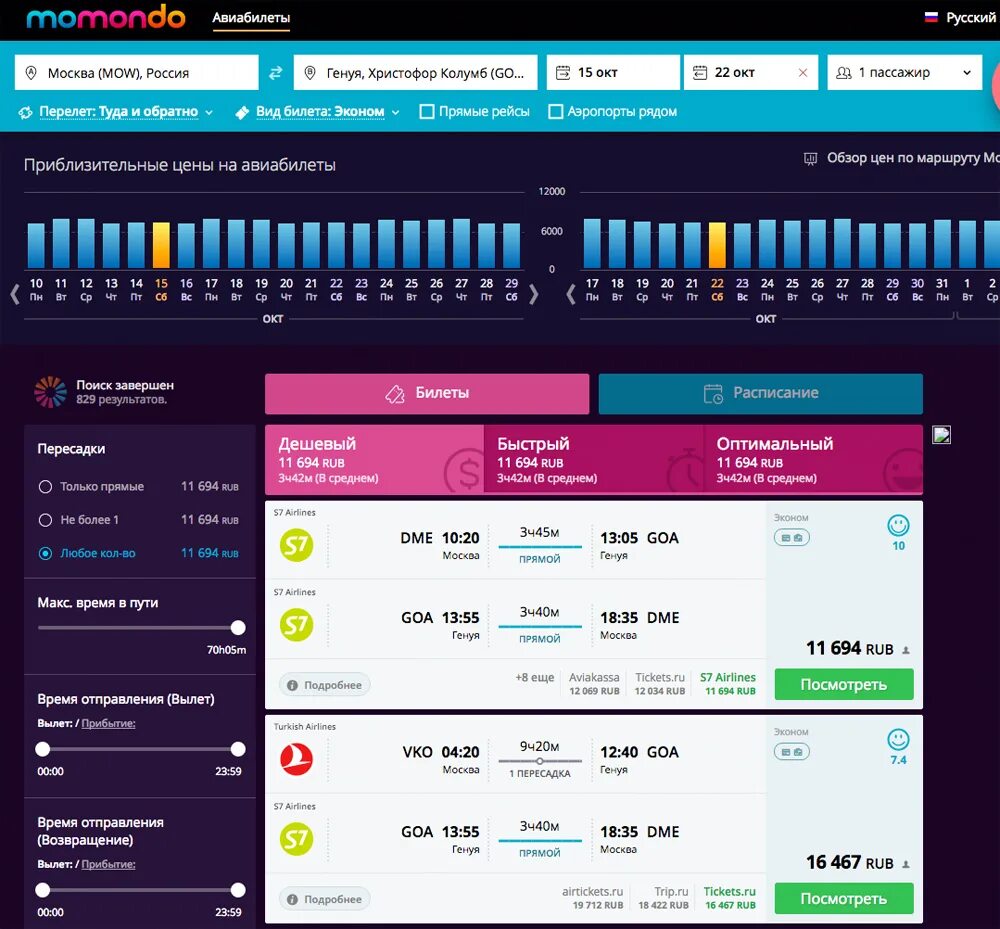Select Любое кол-во radio option

pos(45,553)
